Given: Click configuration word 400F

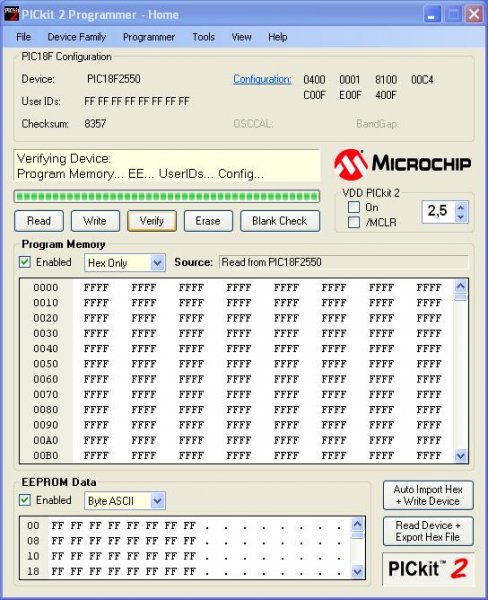Looking at the screenshot, I should 386,95.
